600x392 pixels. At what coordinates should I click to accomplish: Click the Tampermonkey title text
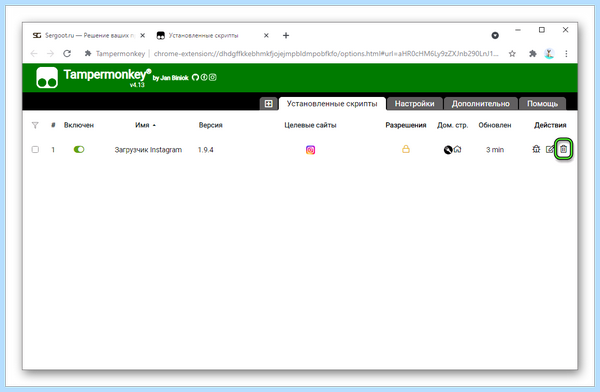107,74
